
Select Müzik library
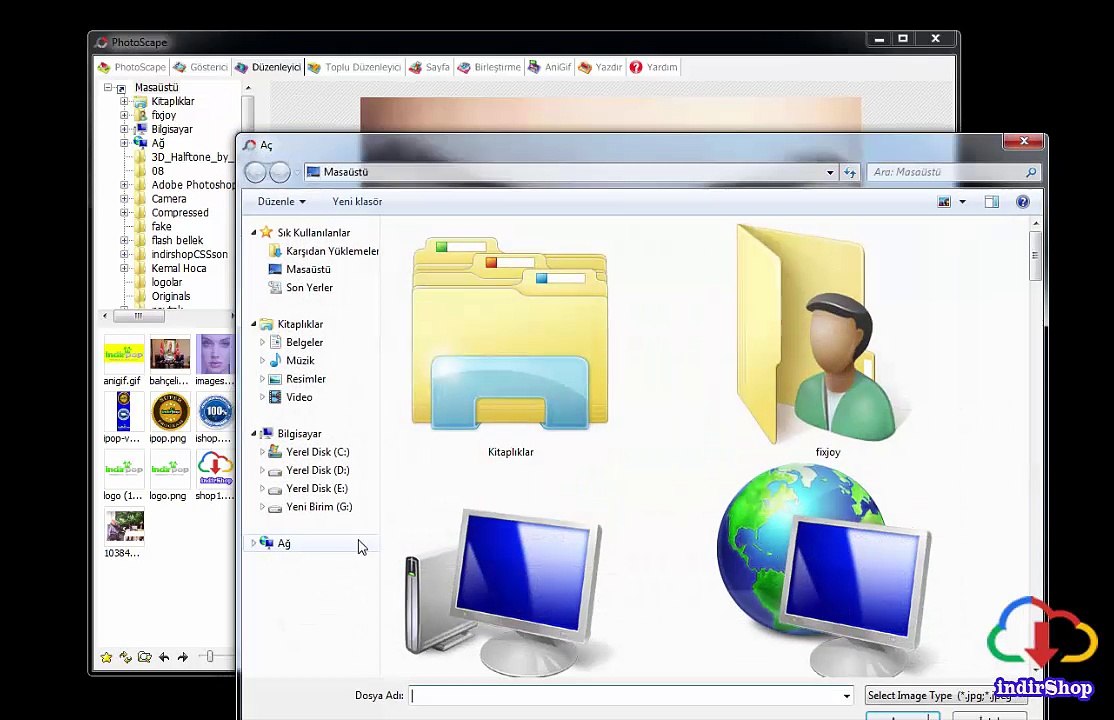pyautogui.click(x=292, y=361)
